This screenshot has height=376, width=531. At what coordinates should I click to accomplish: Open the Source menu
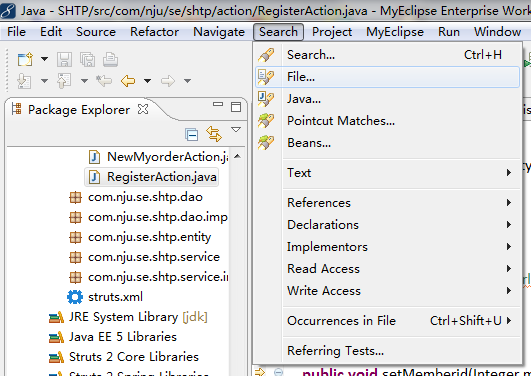pos(96,32)
